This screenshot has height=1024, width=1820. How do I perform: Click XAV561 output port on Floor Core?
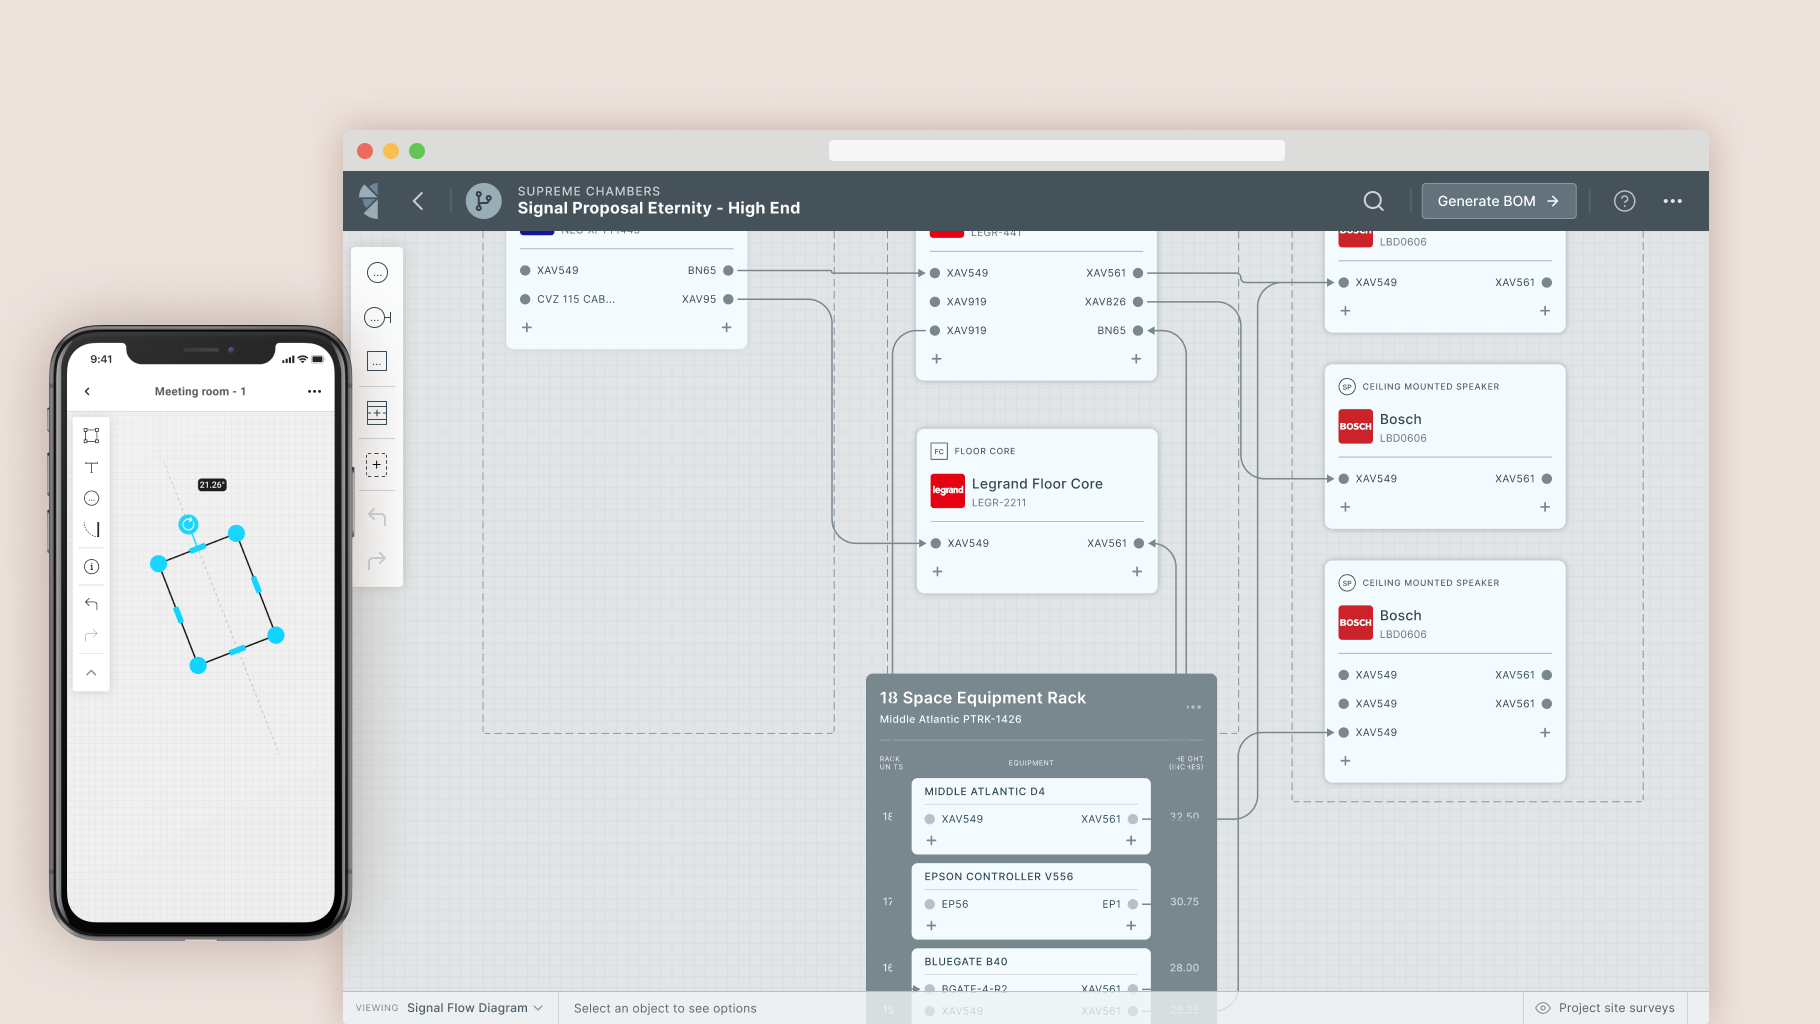click(x=1139, y=544)
